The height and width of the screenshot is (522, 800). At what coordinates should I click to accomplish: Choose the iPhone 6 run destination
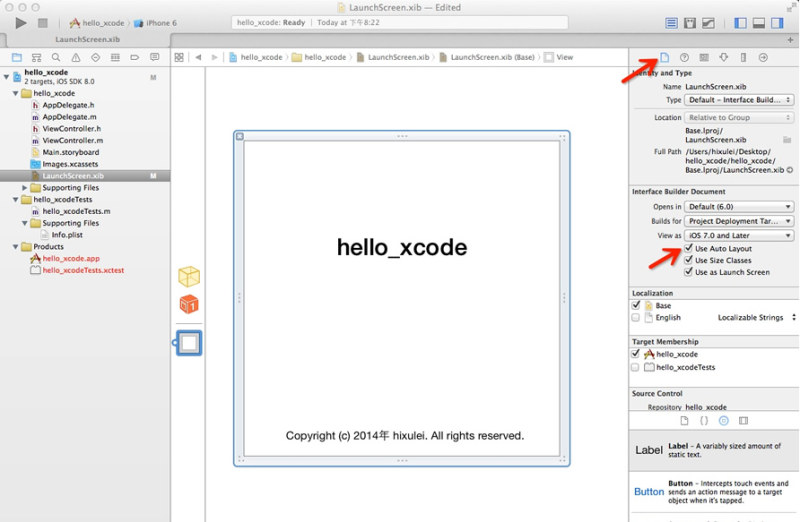coord(155,23)
